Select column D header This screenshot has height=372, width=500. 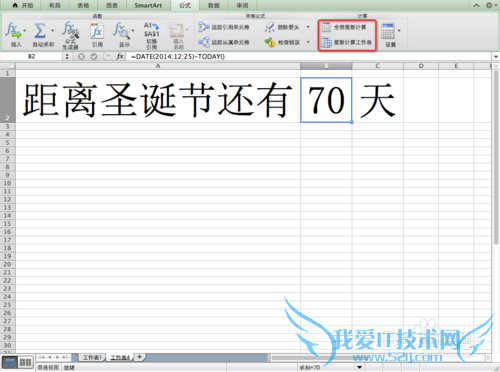coord(421,66)
